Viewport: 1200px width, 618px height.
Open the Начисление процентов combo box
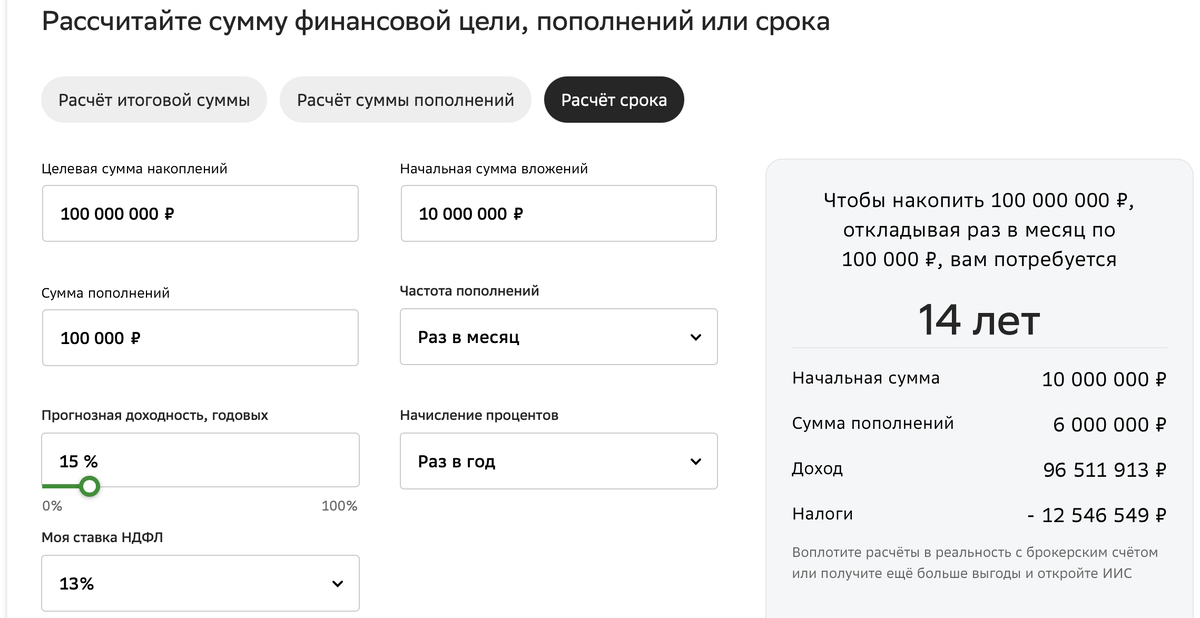(558, 461)
